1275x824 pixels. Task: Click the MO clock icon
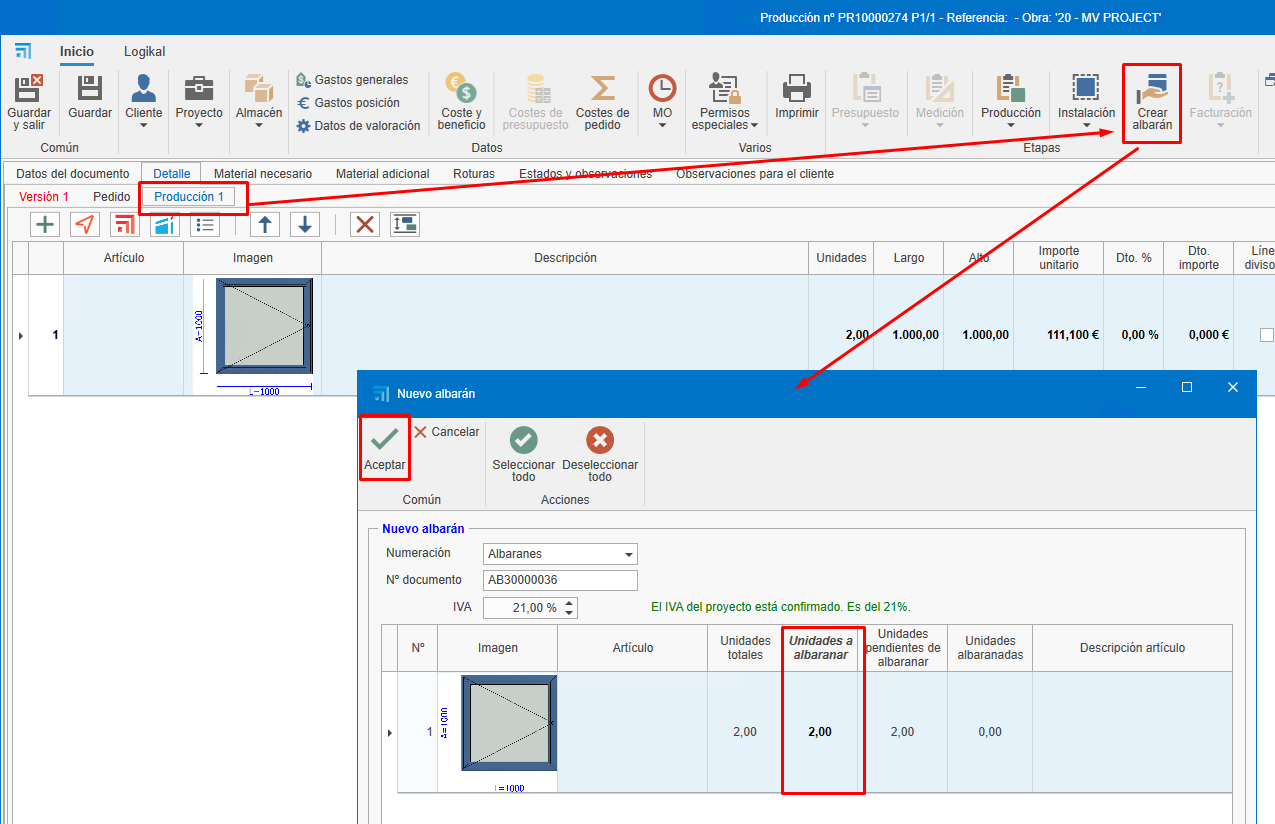pyautogui.click(x=662, y=88)
